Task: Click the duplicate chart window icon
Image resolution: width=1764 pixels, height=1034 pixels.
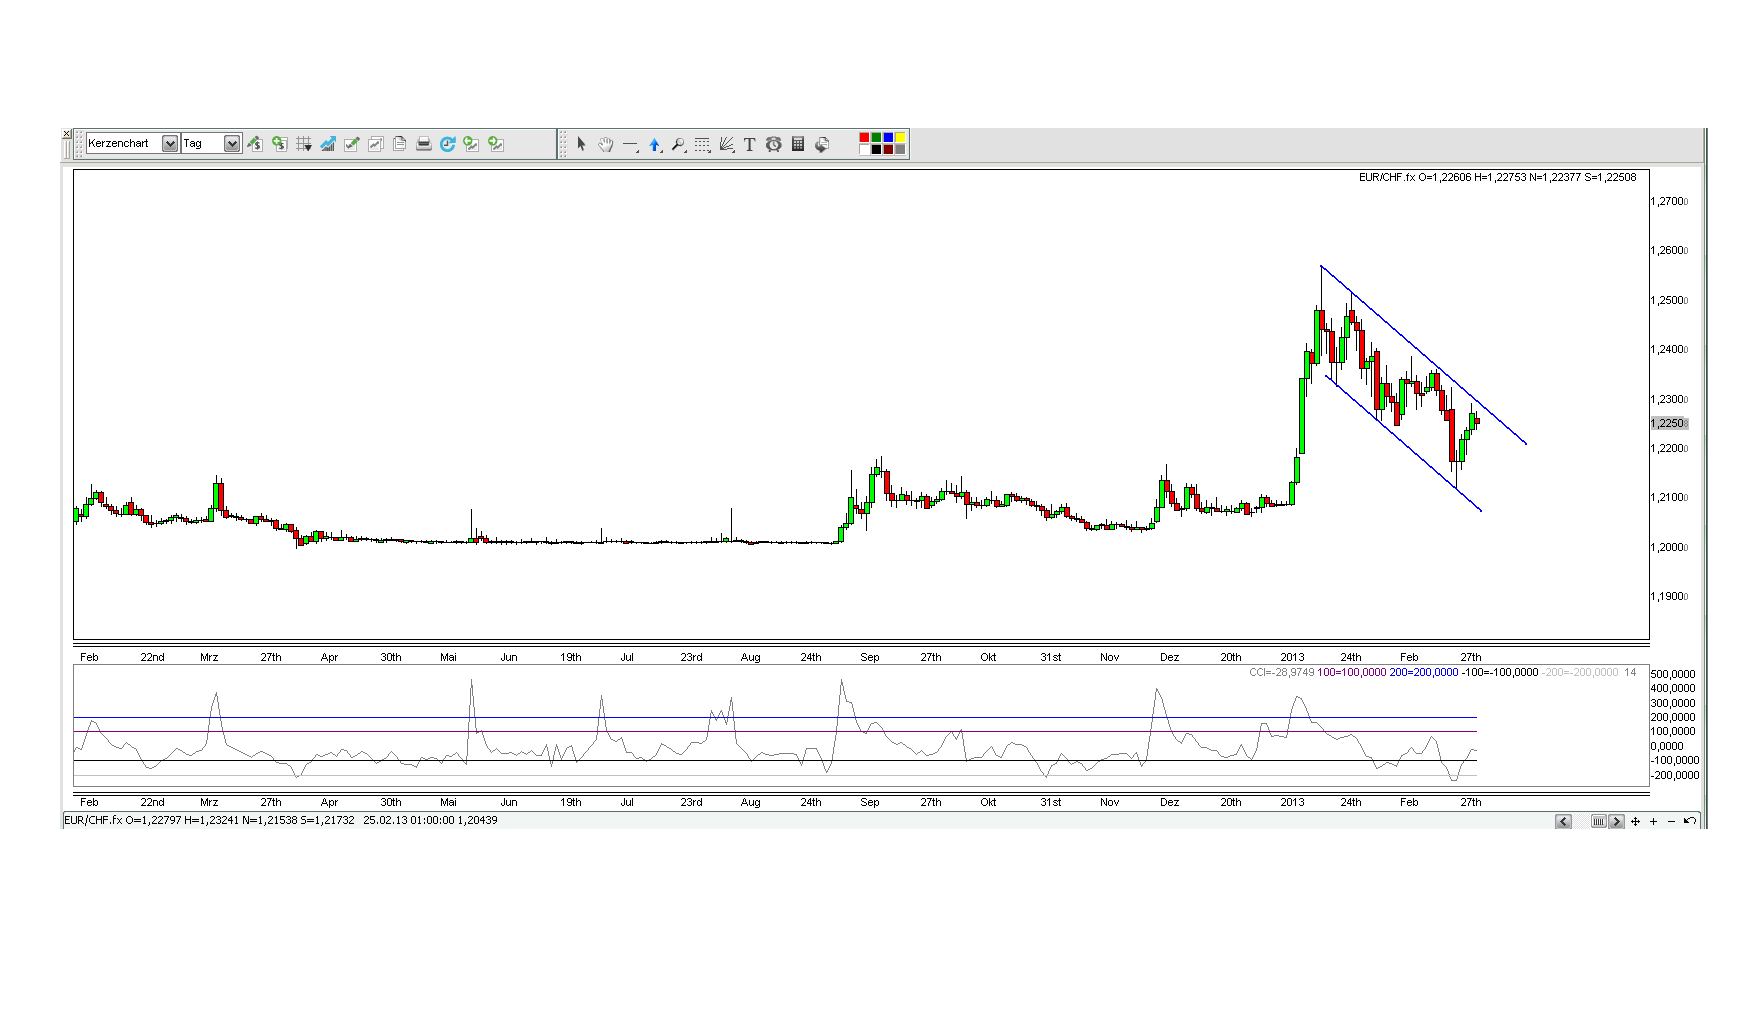Action: pyautogui.click(x=375, y=144)
